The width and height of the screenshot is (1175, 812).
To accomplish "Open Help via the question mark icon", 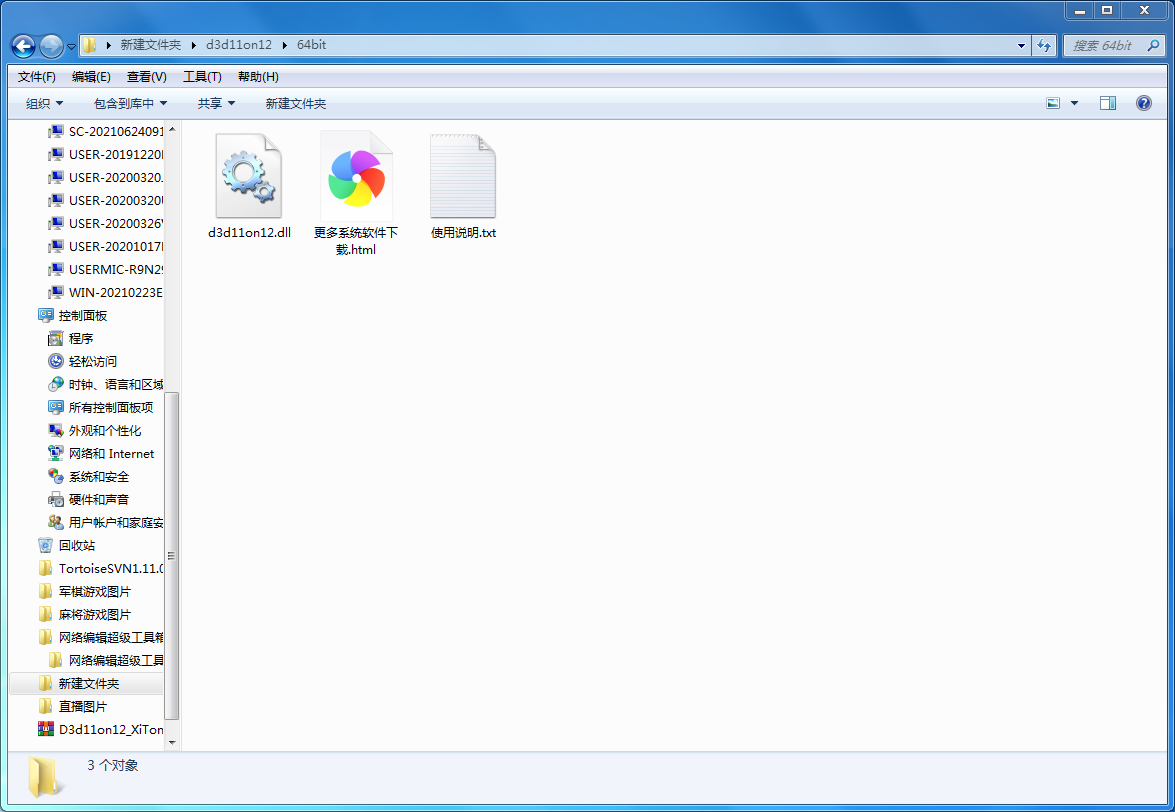I will [1144, 103].
